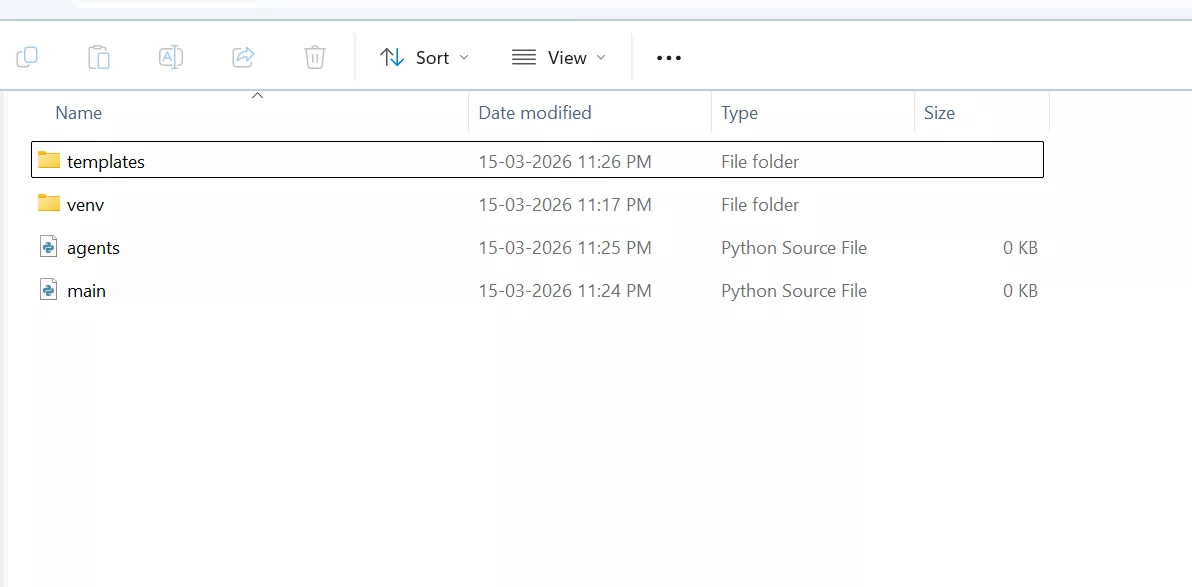The width and height of the screenshot is (1192, 587).
Task: Click the Sort icon with arrows
Action: 392,57
